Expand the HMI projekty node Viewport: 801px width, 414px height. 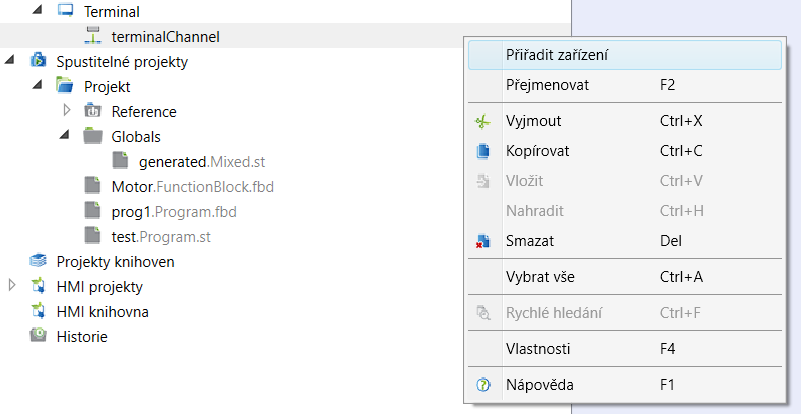coord(12,286)
